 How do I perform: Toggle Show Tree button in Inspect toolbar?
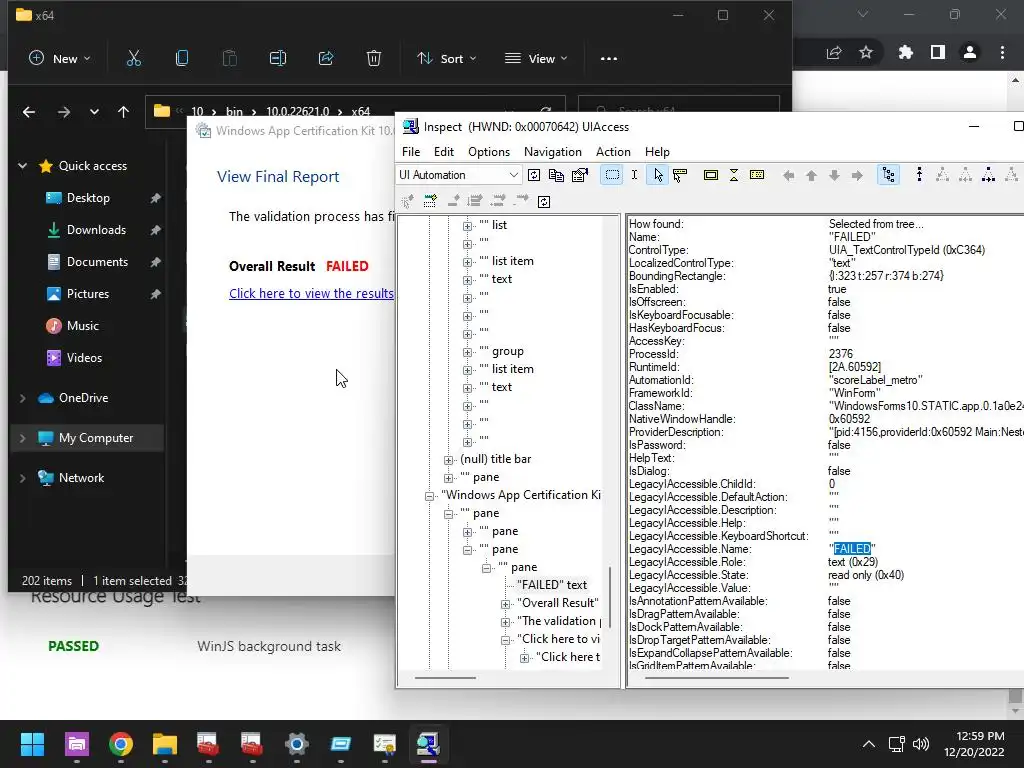click(x=888, y=175)
